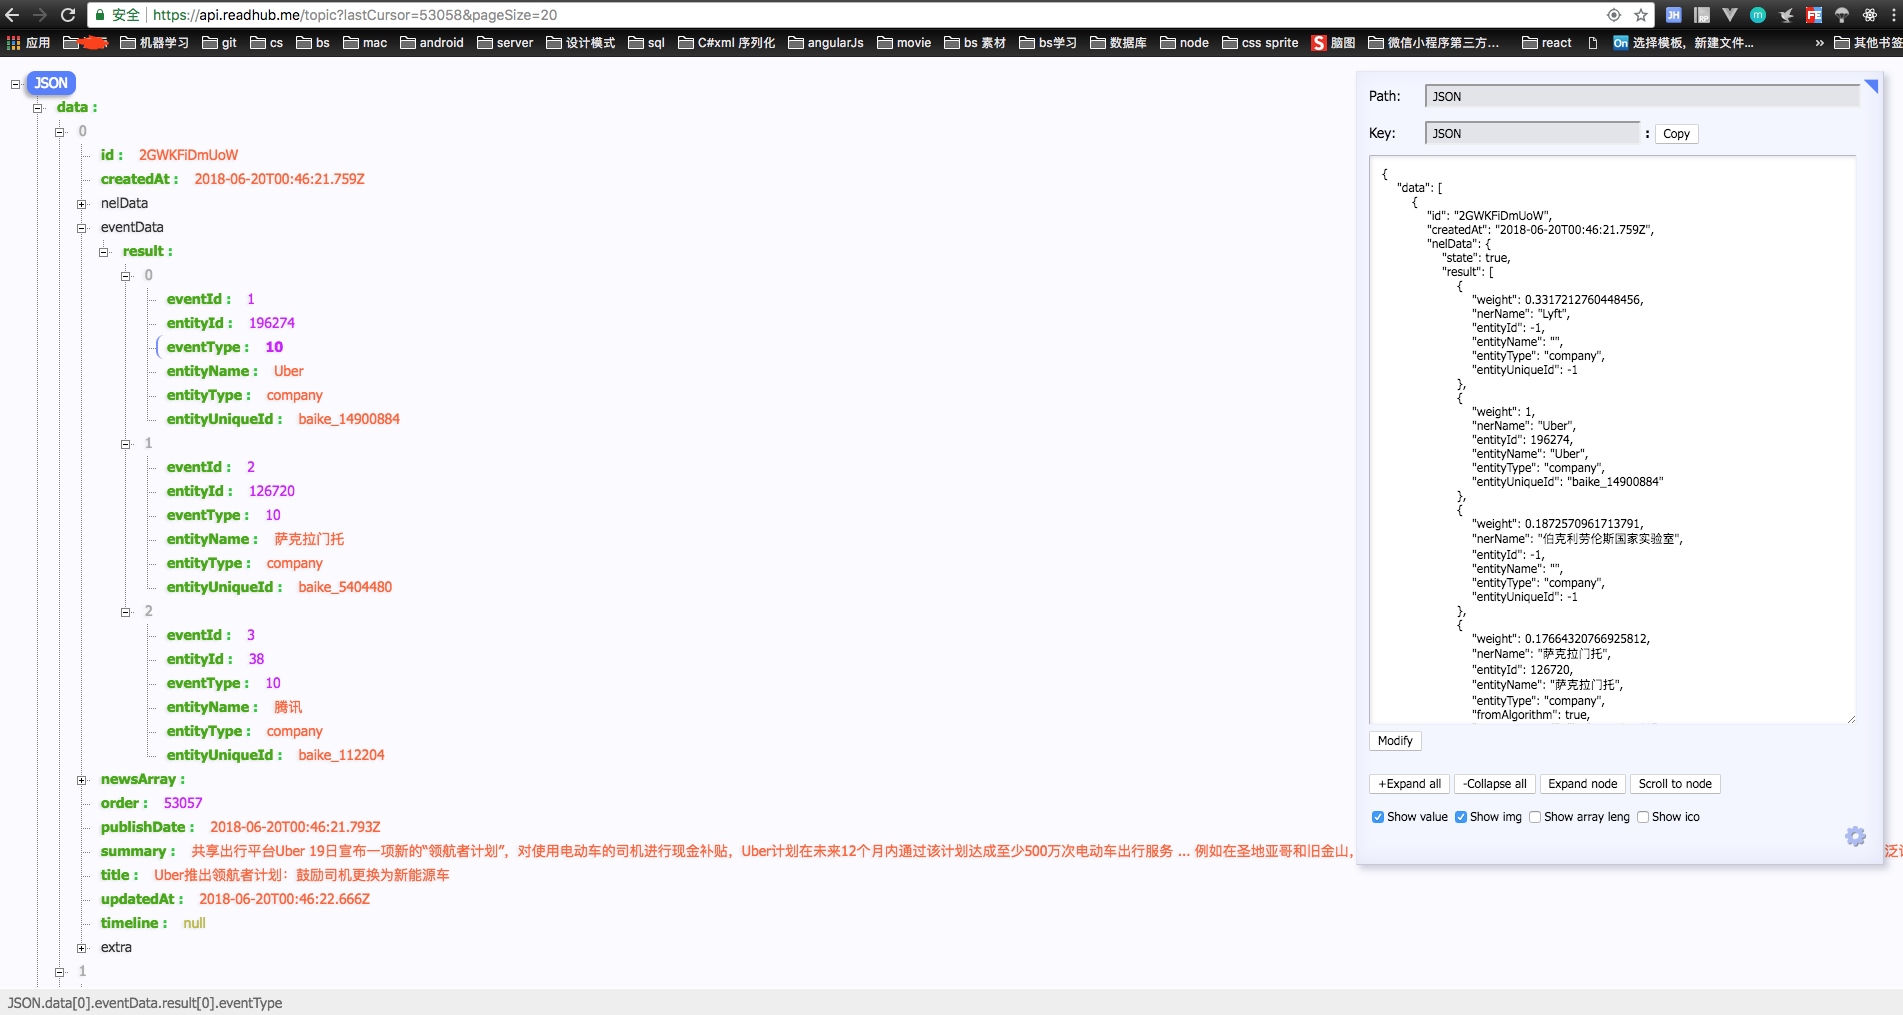Select the id value 2GWKFiDmUoW
This screenshot has height=1015, width=1903.
[188, 155]
